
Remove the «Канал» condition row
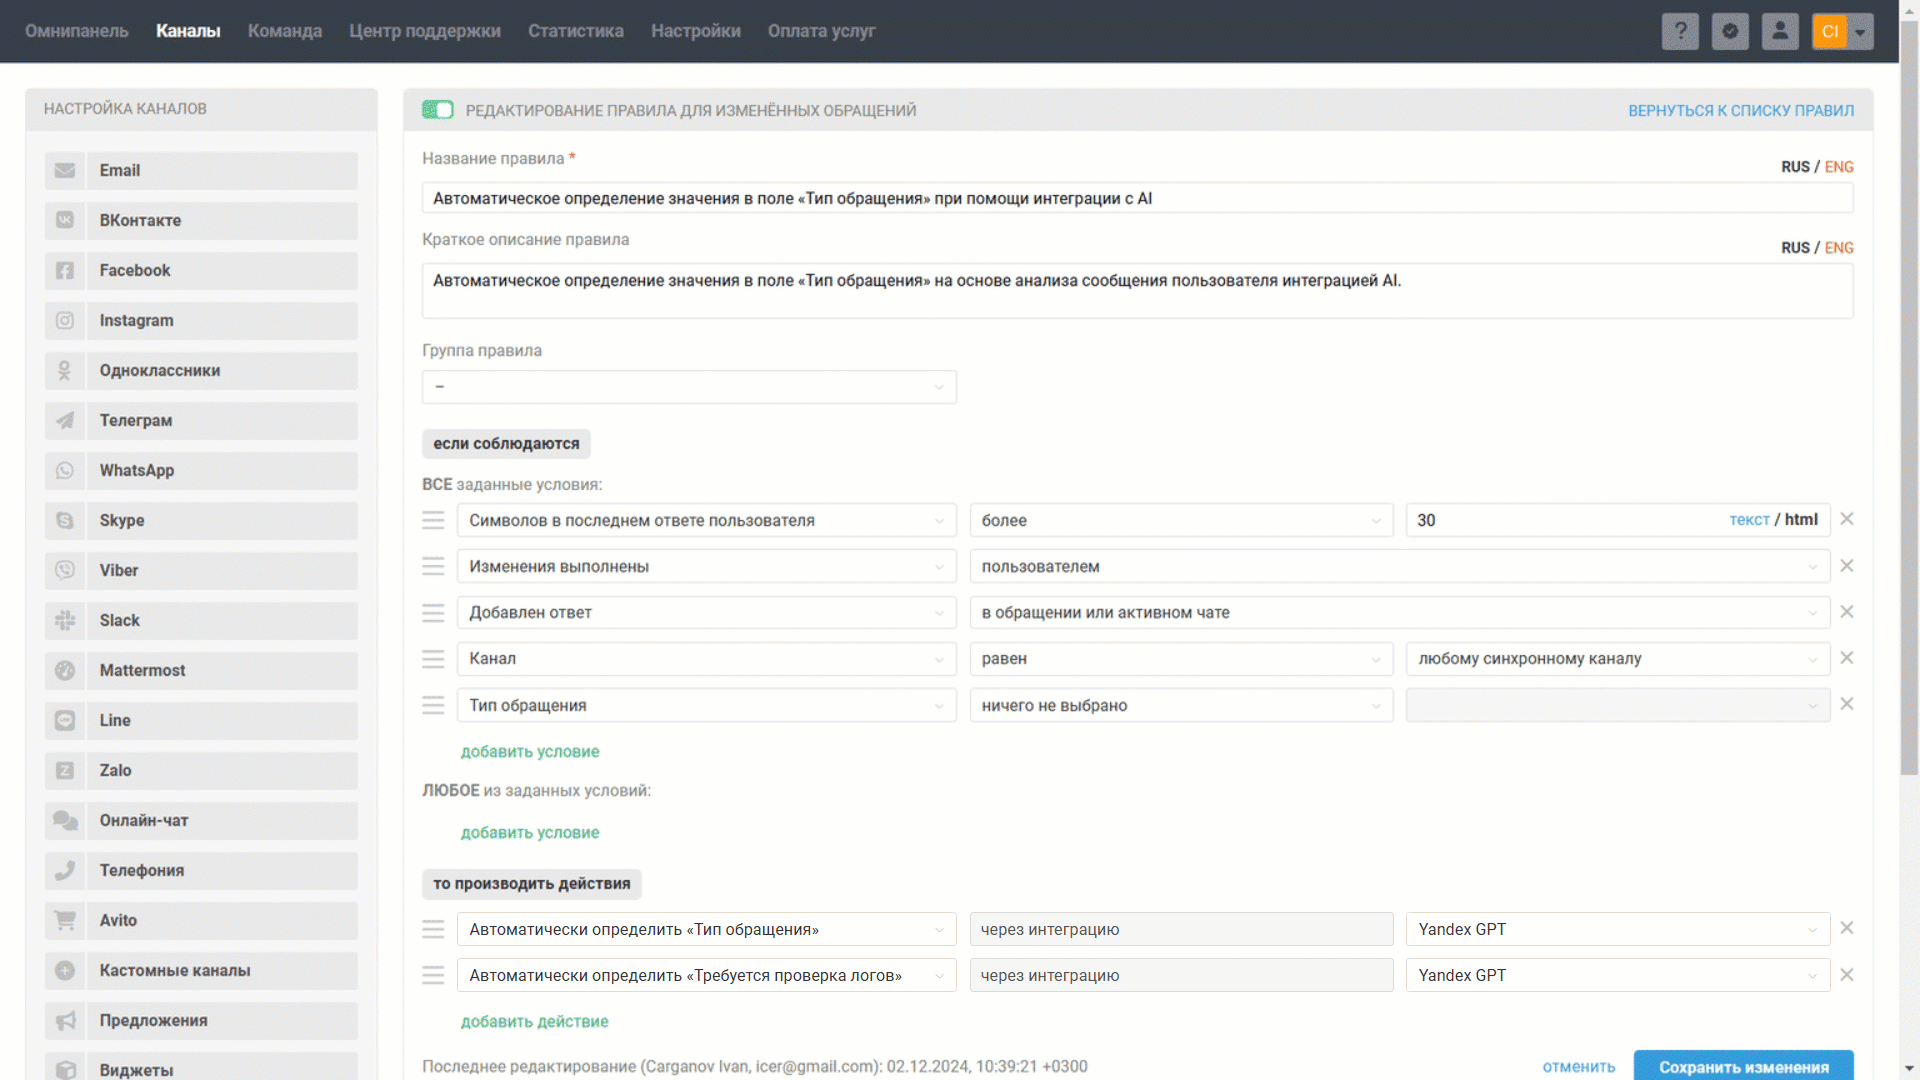pyautogui.click(x=1847, y=658)
